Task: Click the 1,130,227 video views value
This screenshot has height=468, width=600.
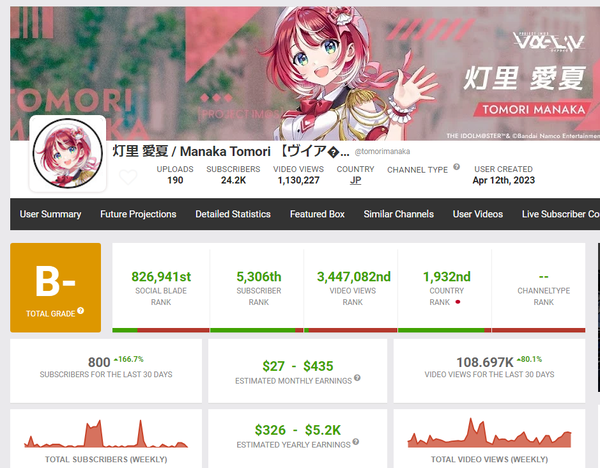Action: [298, 180]
